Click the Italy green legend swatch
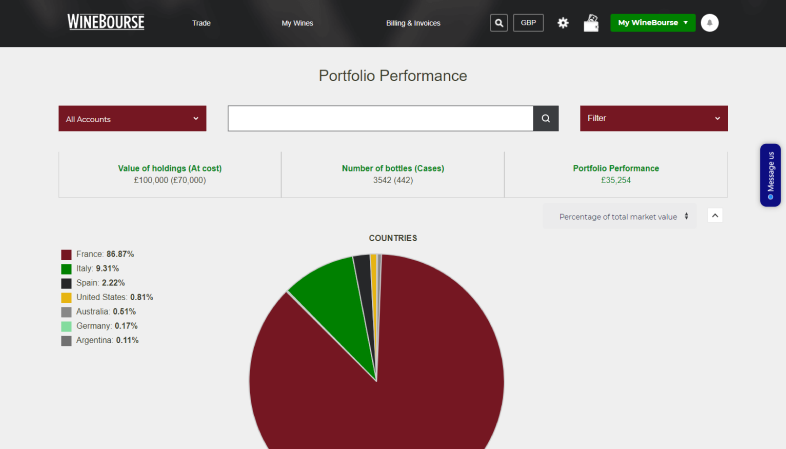 (x=66, y=269)
